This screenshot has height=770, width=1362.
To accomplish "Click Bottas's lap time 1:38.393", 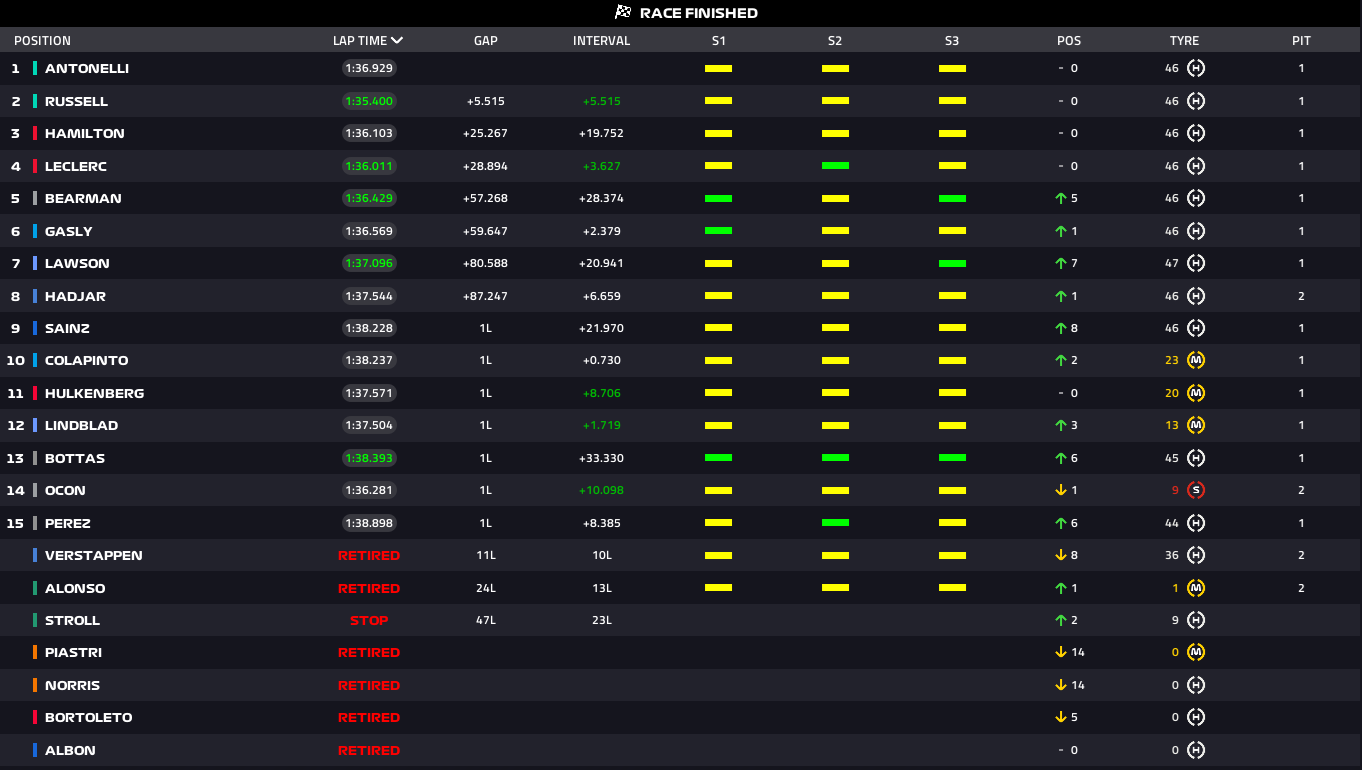I will [x=369, y=458].
